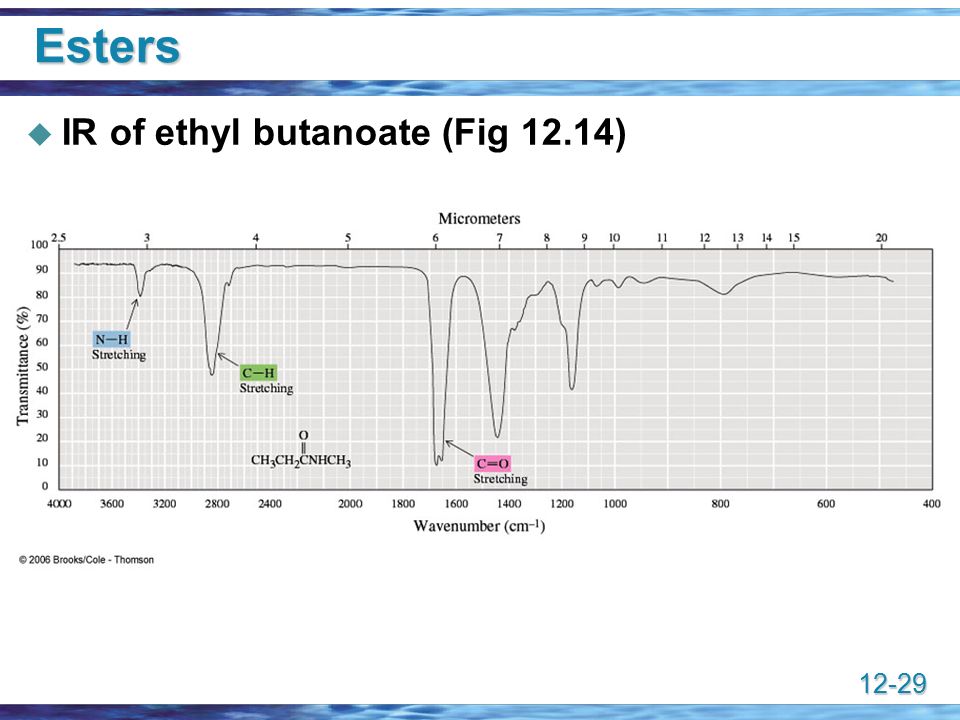
Task: Click the '1000' wavenumber tick label
Action: click(x=615, y=504)
